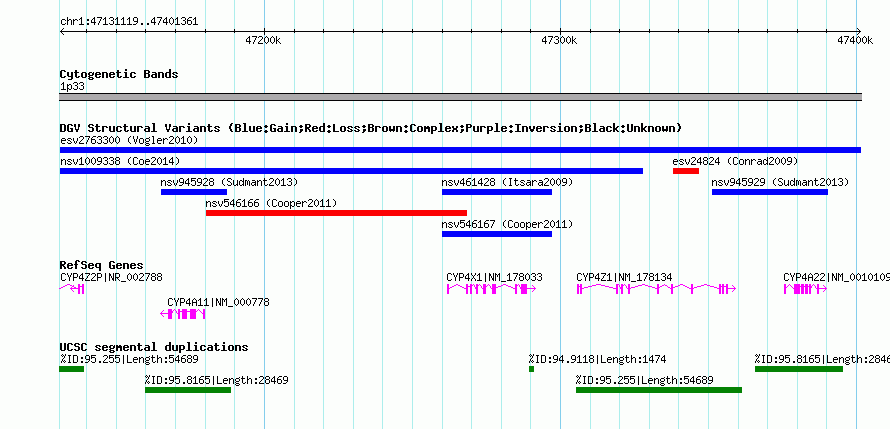Click the CYP4A11 gene structure glyph
The image size is (890, 429).
point(183,314)
